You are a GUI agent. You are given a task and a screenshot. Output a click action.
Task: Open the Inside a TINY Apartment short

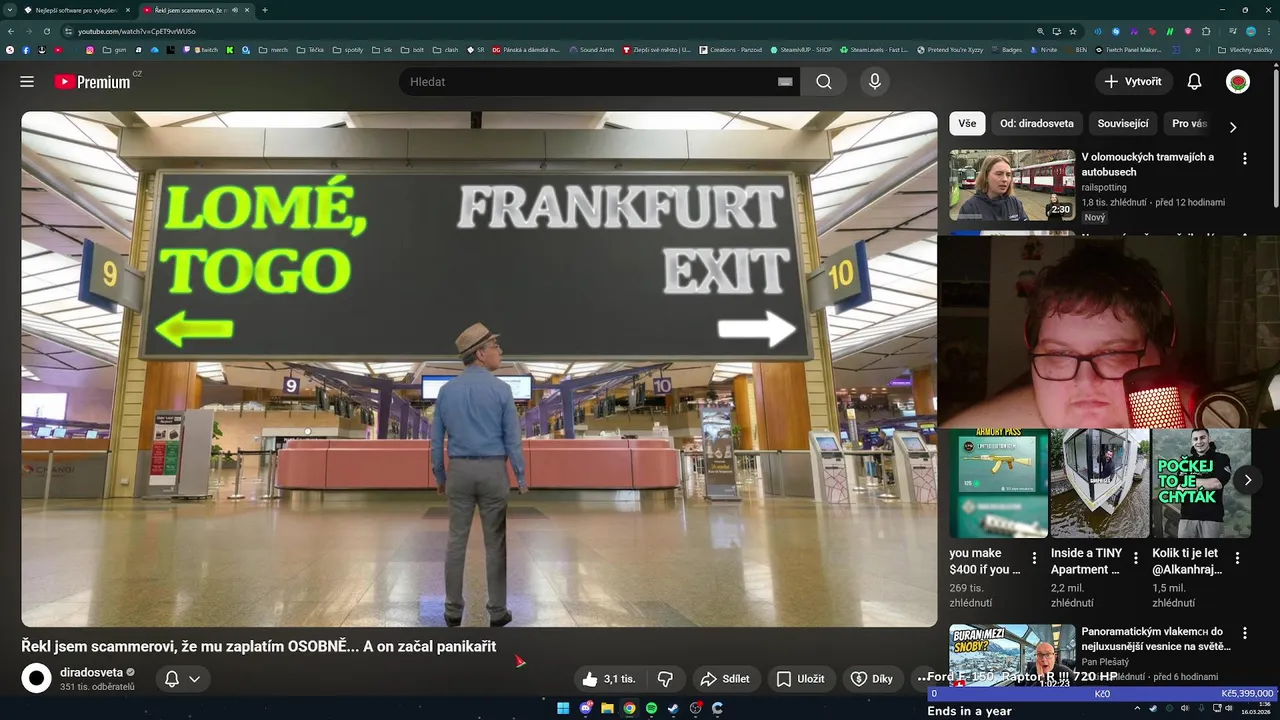click(x=1100, y=483)
